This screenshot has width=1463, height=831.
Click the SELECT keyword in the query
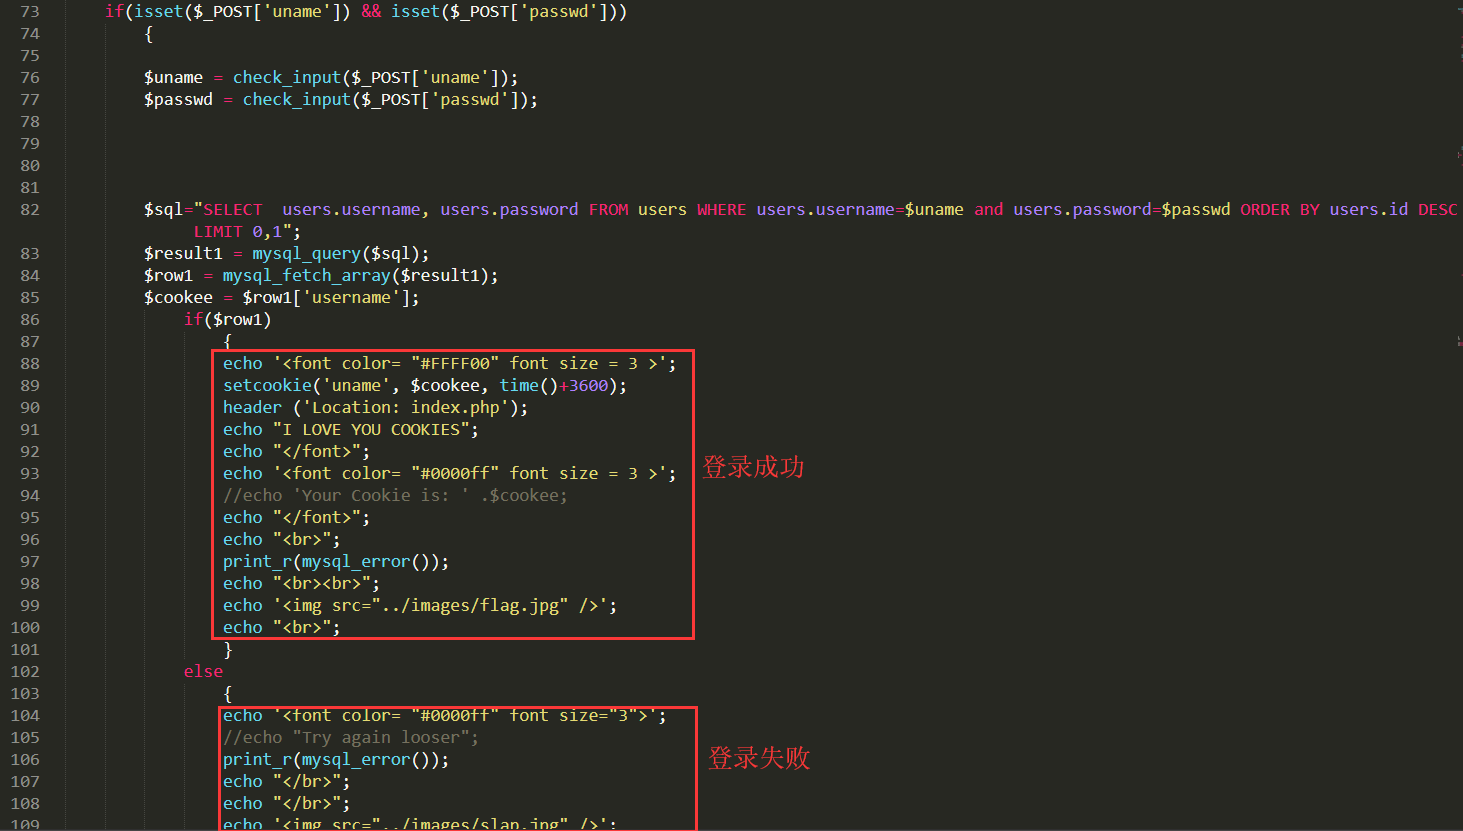point(233,210)
